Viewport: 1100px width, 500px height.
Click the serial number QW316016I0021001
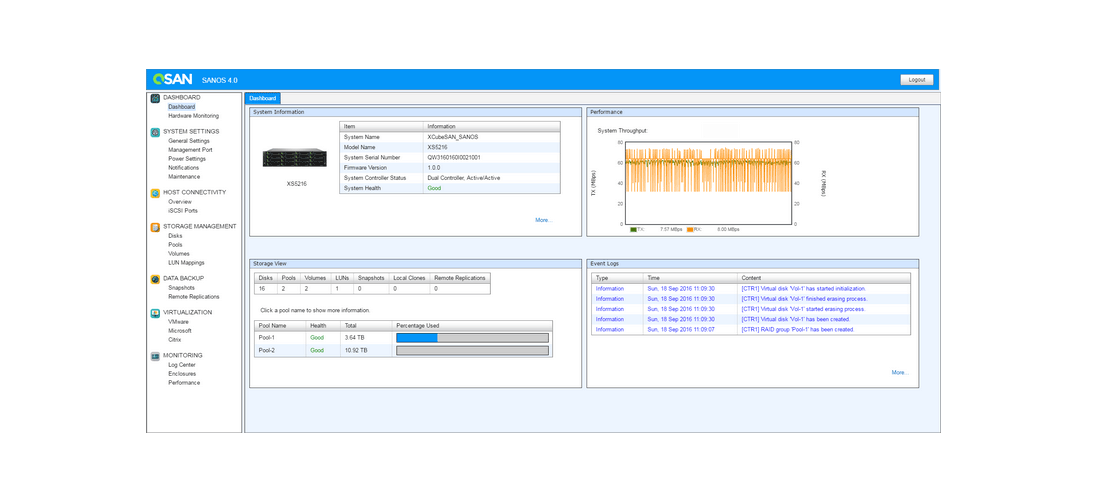tap(454, 158)
